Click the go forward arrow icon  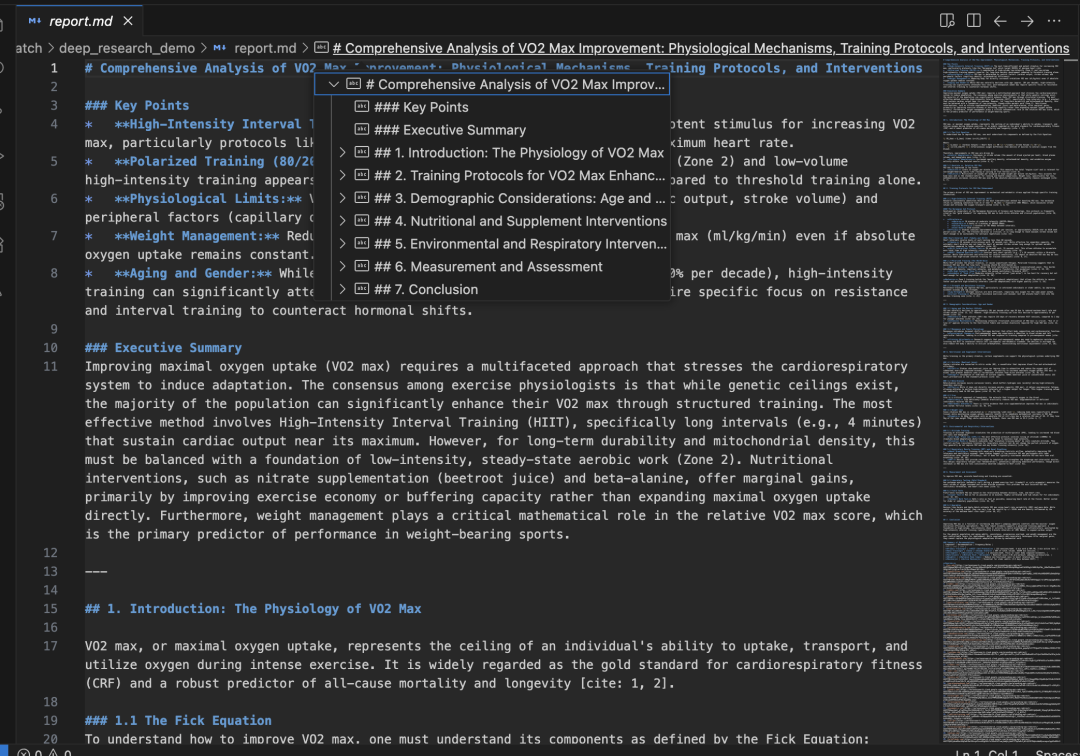1027,21
